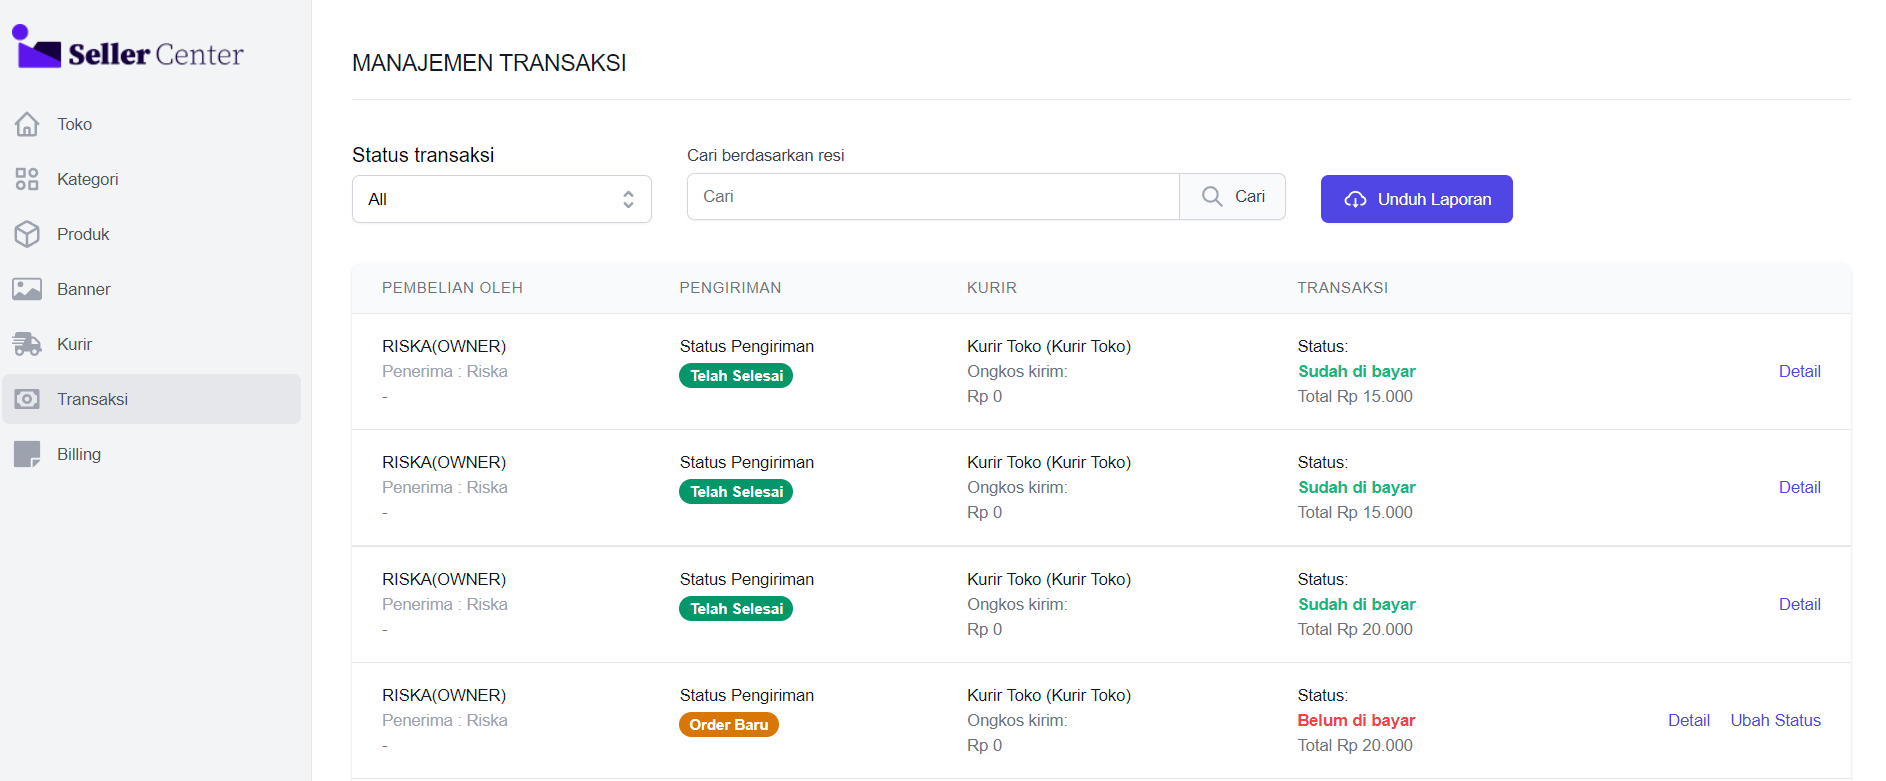This screenshot has width=1886, height=781.
Task: Click the Produk box icon
Action: pos(27,234)
